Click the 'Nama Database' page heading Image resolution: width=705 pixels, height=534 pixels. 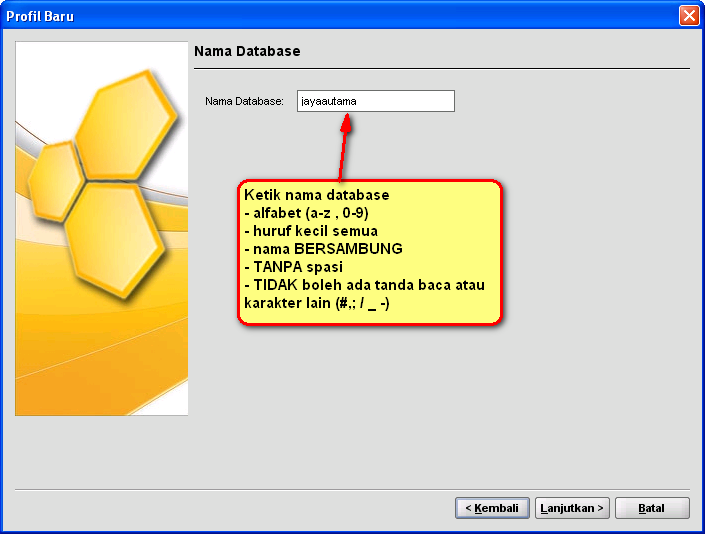tap(247, 51)
